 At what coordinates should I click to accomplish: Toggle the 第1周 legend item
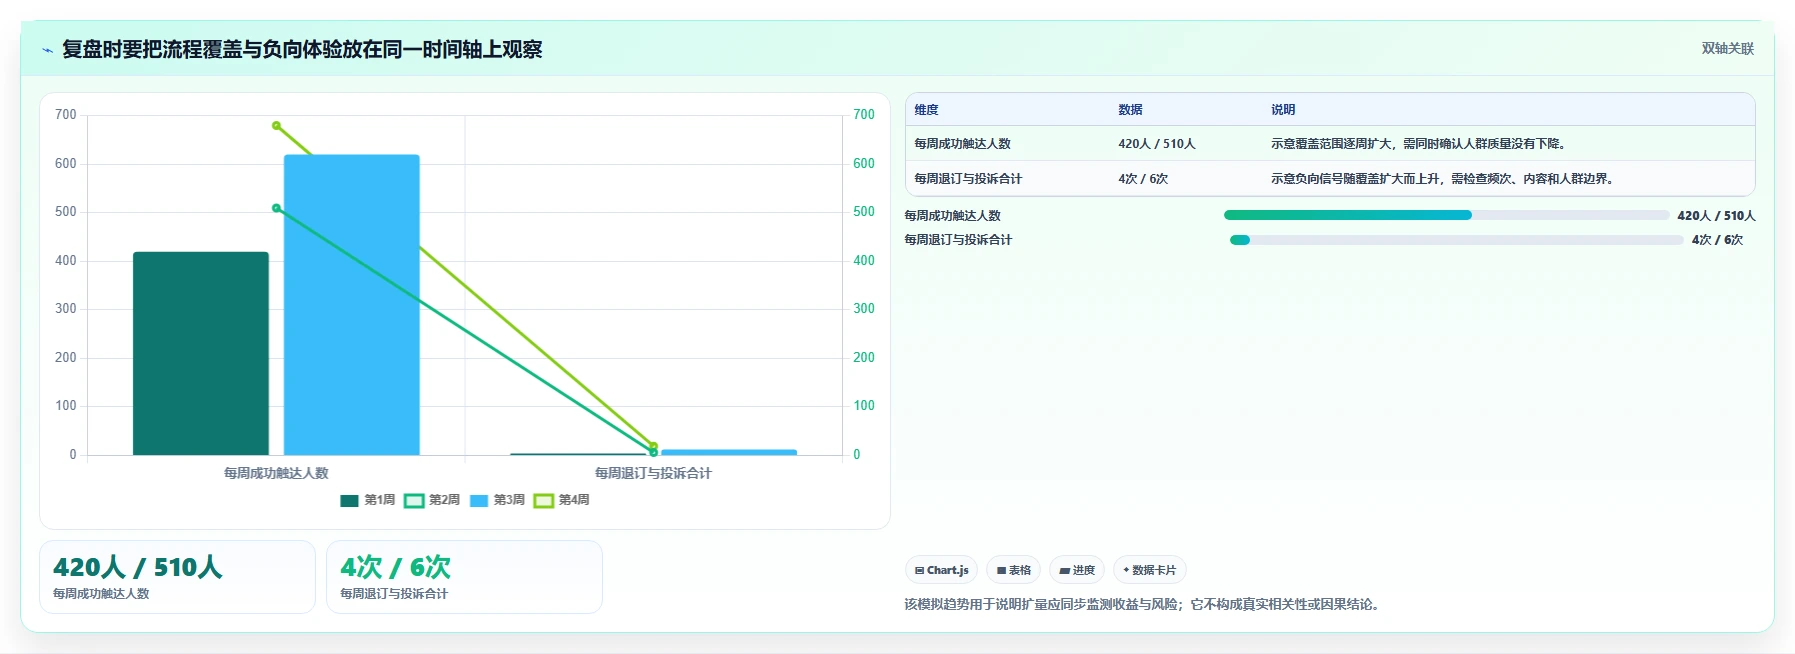pyautogui.click(x=368, y=500)
